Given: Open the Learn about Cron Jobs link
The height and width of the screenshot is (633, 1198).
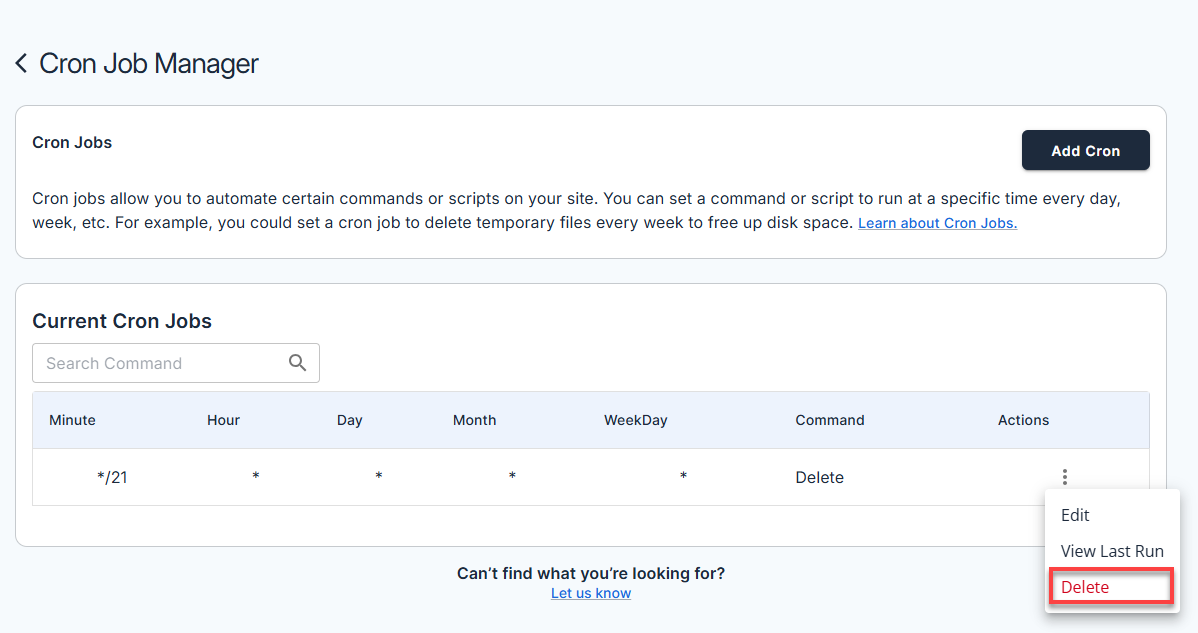Looking at the screenshot, I should pos(937,223).
